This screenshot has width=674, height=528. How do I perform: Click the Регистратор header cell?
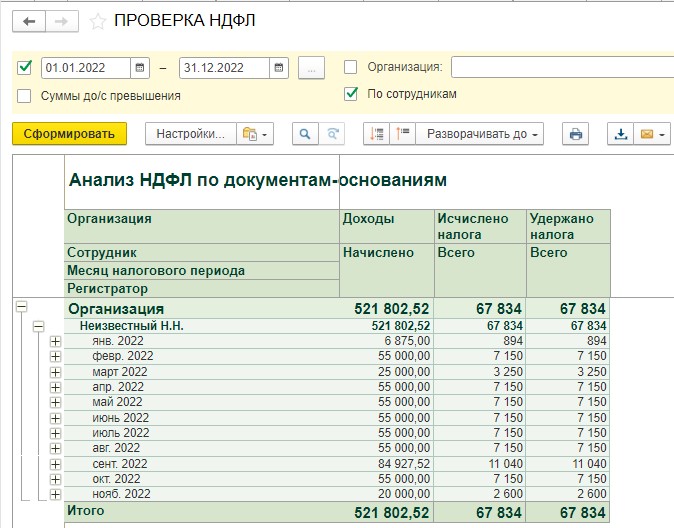(x=202, y=289)
